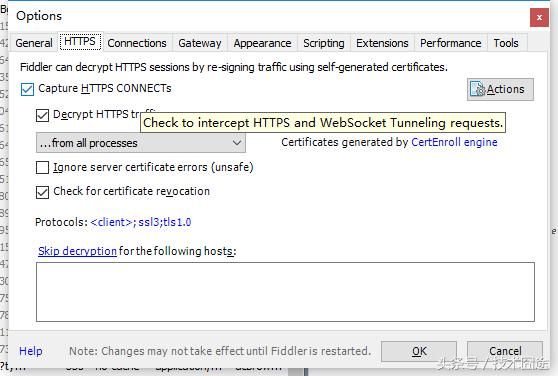Show the Performance tab

[451, 43]
